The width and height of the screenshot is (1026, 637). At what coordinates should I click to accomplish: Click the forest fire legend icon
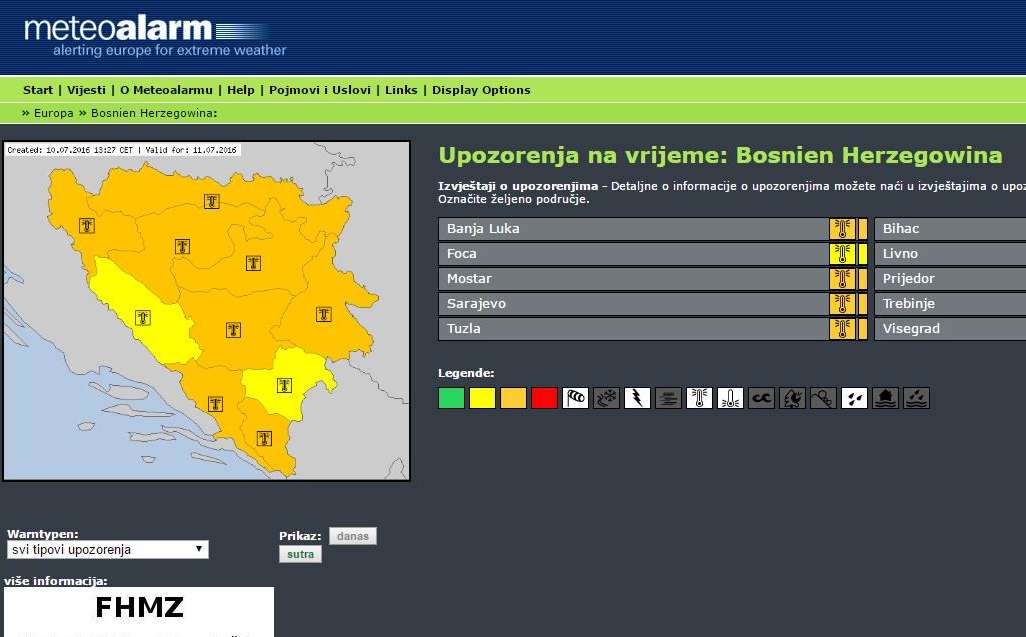click(x=792, y=398)
